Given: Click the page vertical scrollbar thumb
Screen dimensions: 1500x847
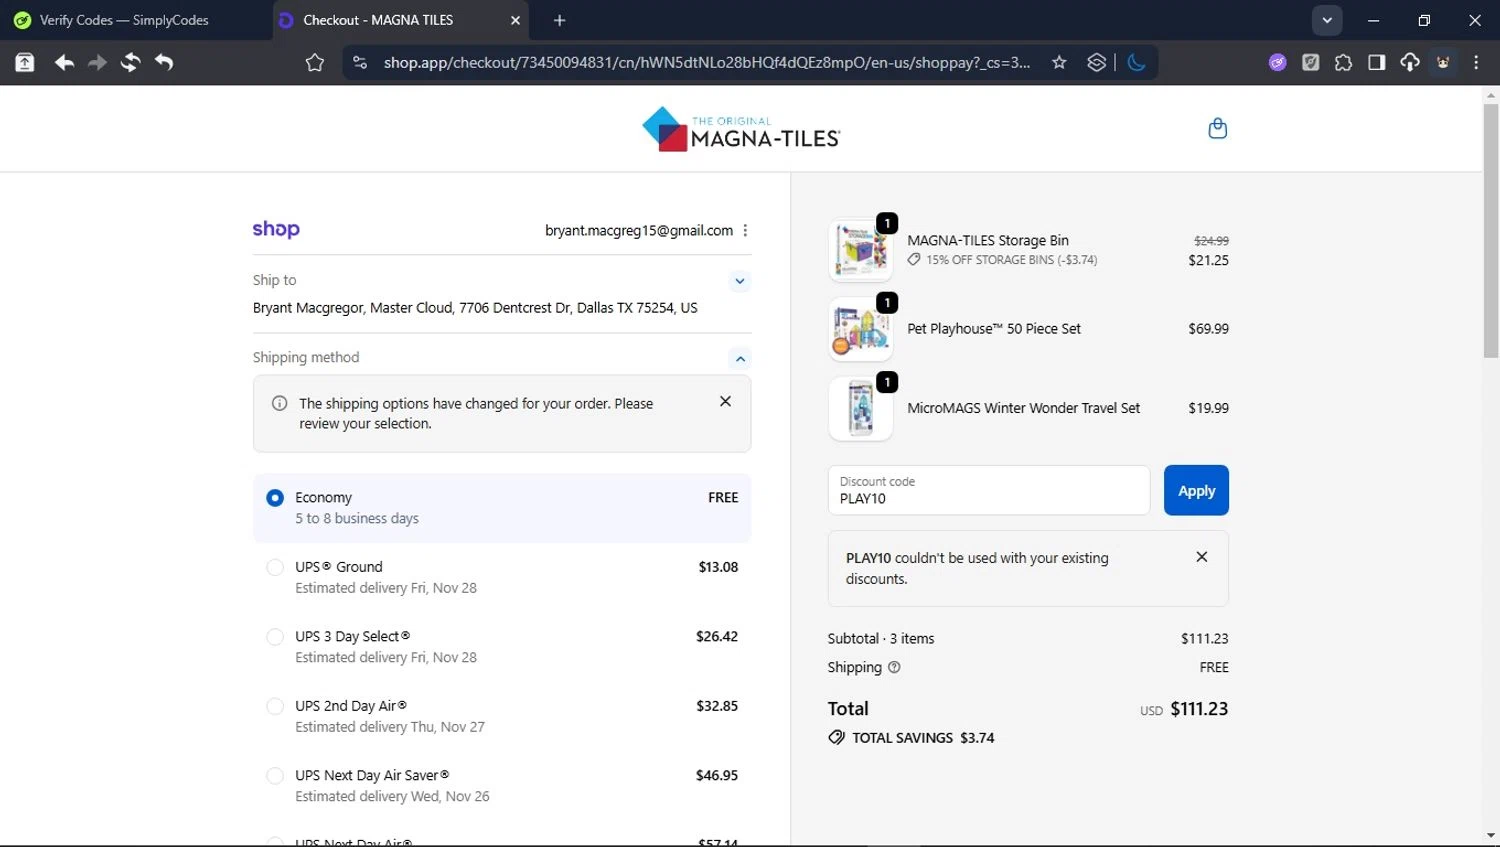Looking at the screenshot, I should (1491, 230).
